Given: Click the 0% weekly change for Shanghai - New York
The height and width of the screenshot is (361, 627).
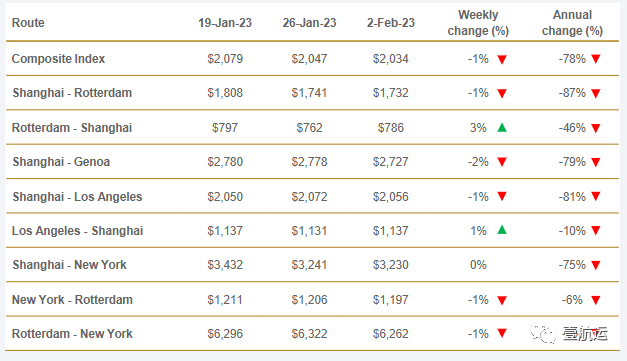Looking at the screenshot, I should pyautogui.click(x=478, y=265).
